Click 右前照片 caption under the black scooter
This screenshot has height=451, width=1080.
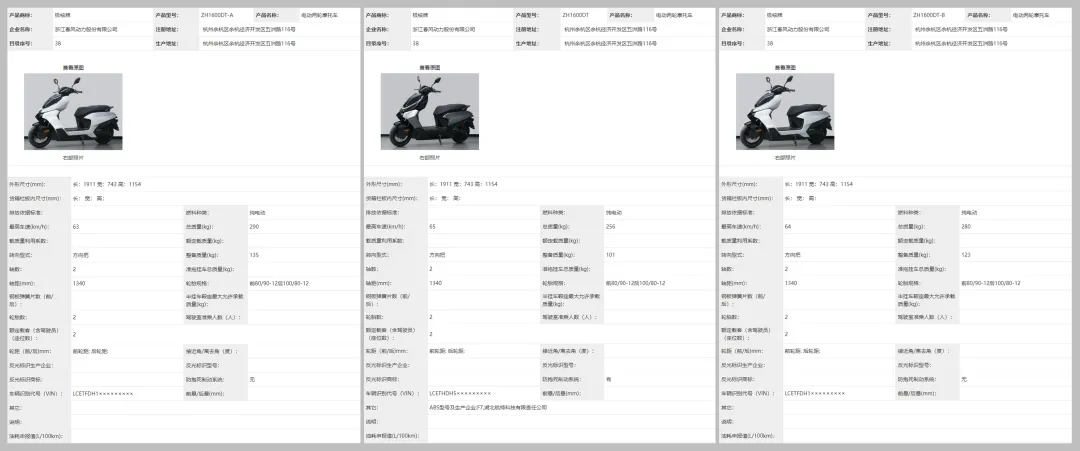[x=430, y=157]
